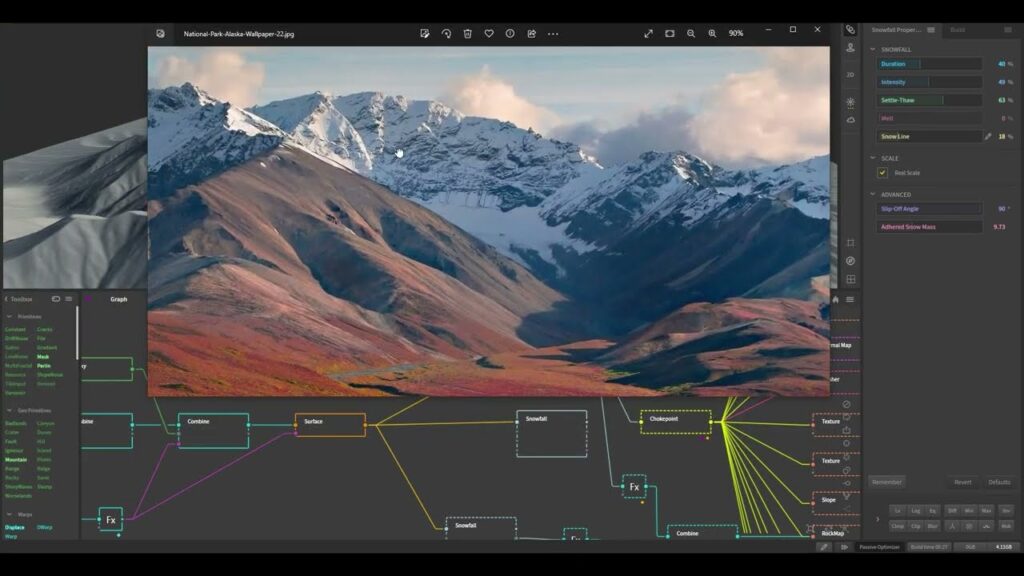Viewport: 1024px width, 576px height.
Task: Zoom out of the photo
Action: 691,33
